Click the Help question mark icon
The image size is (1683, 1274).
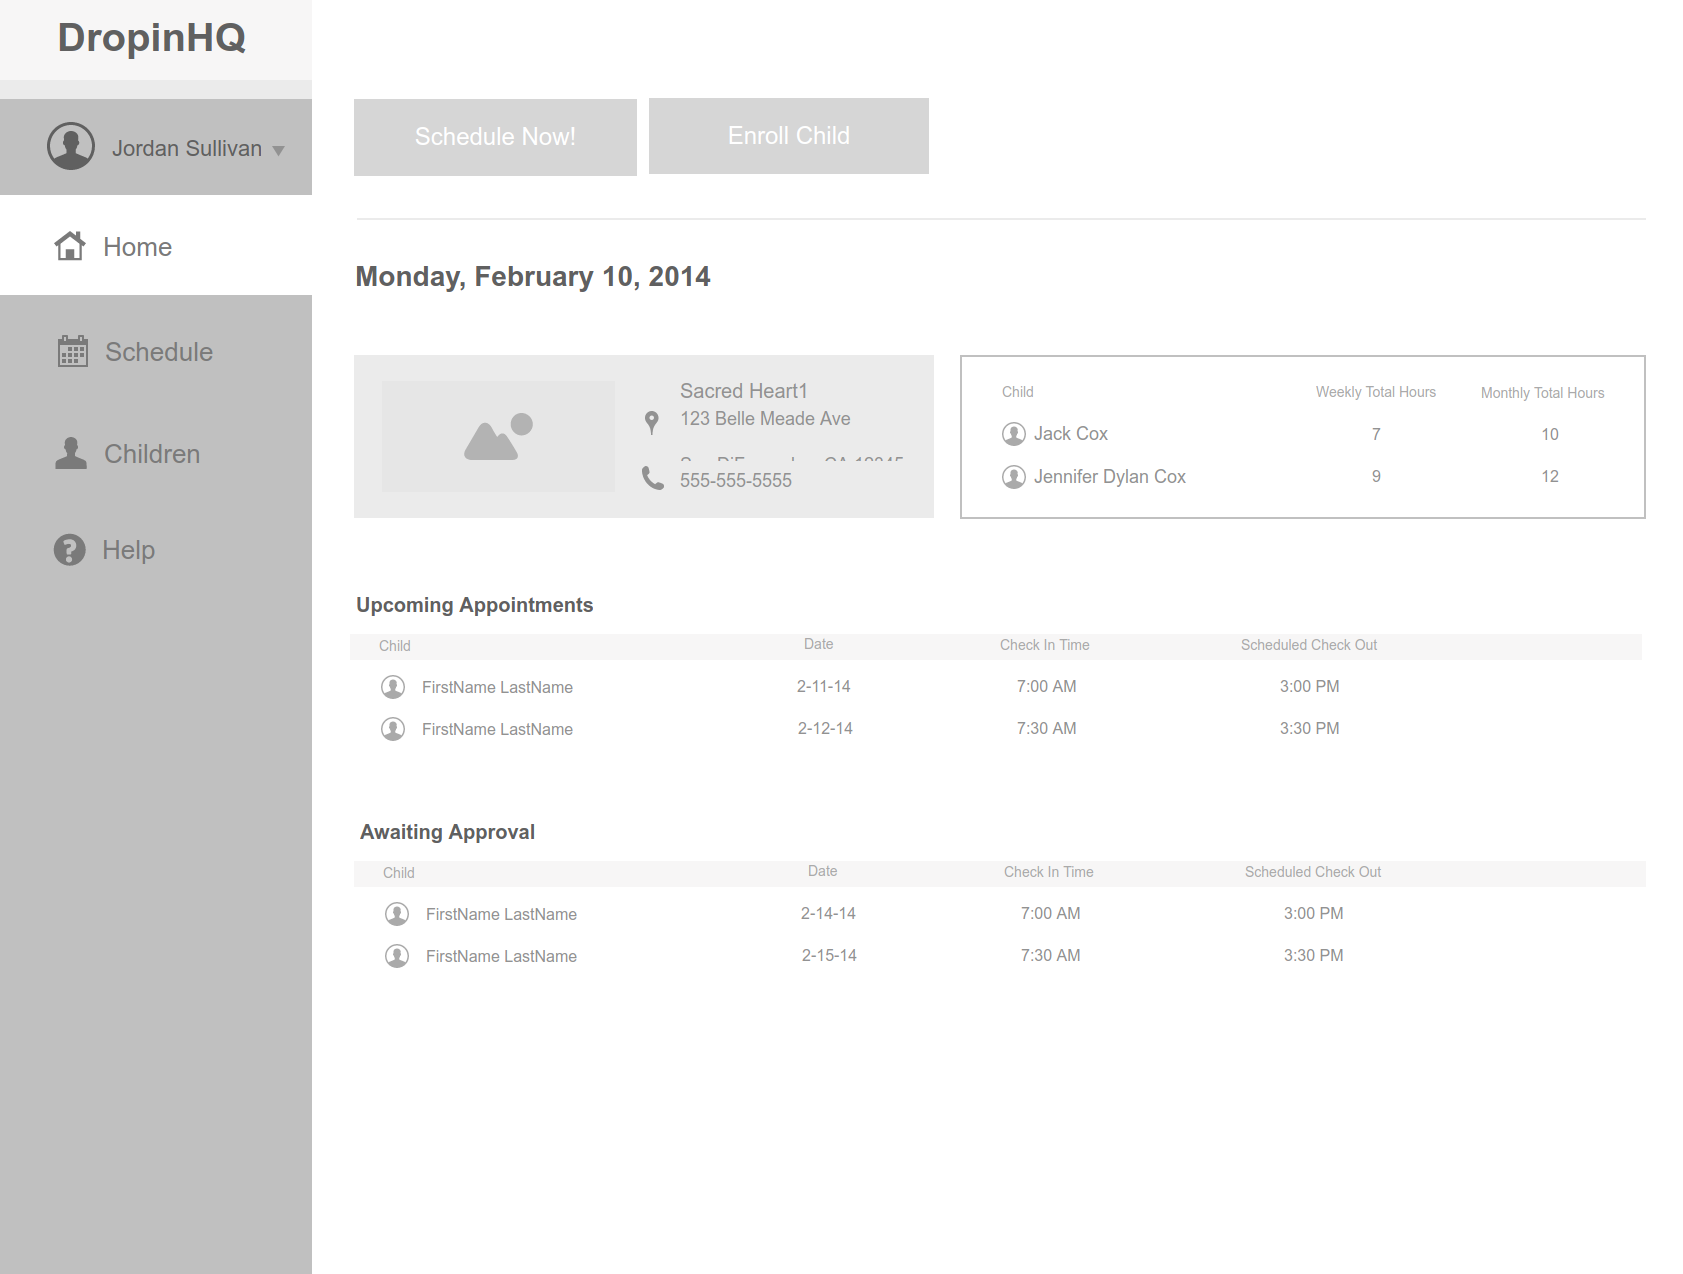tap(69, 549)
